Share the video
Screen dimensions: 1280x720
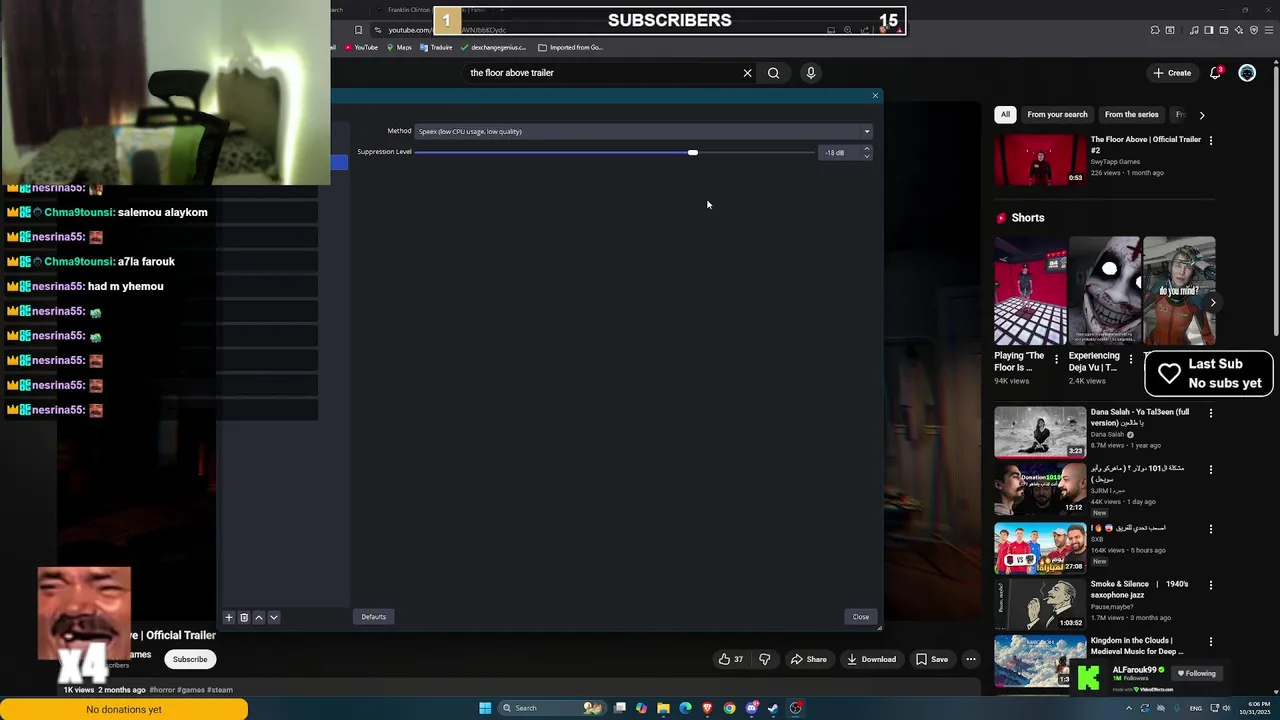pyautogui.click(x=809, y=659)
